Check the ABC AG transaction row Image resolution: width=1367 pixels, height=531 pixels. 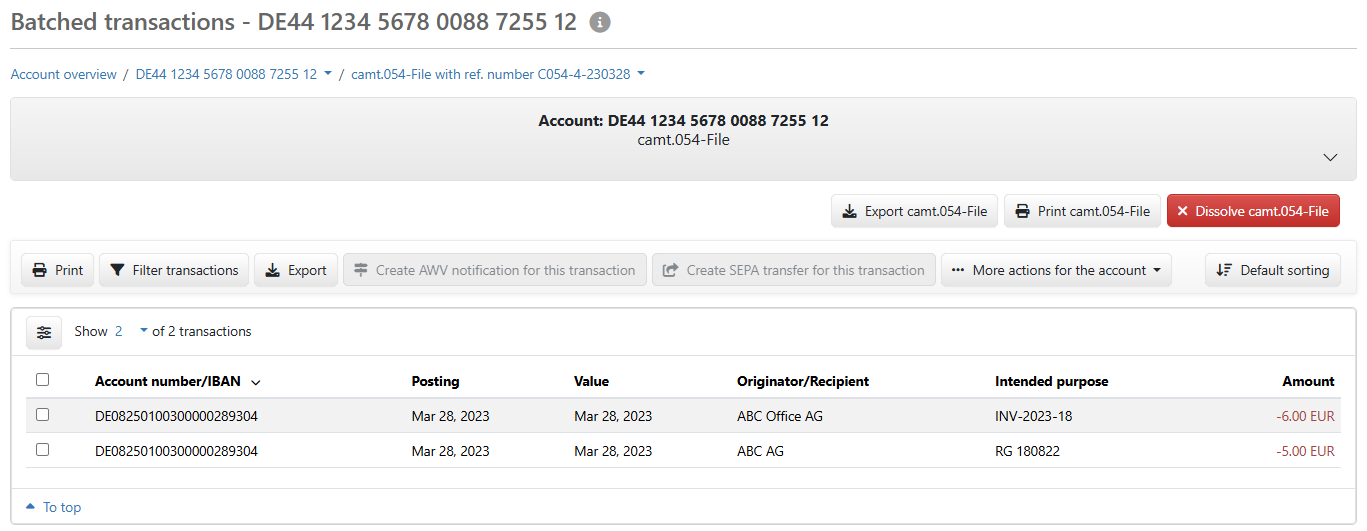pos(42,450)
